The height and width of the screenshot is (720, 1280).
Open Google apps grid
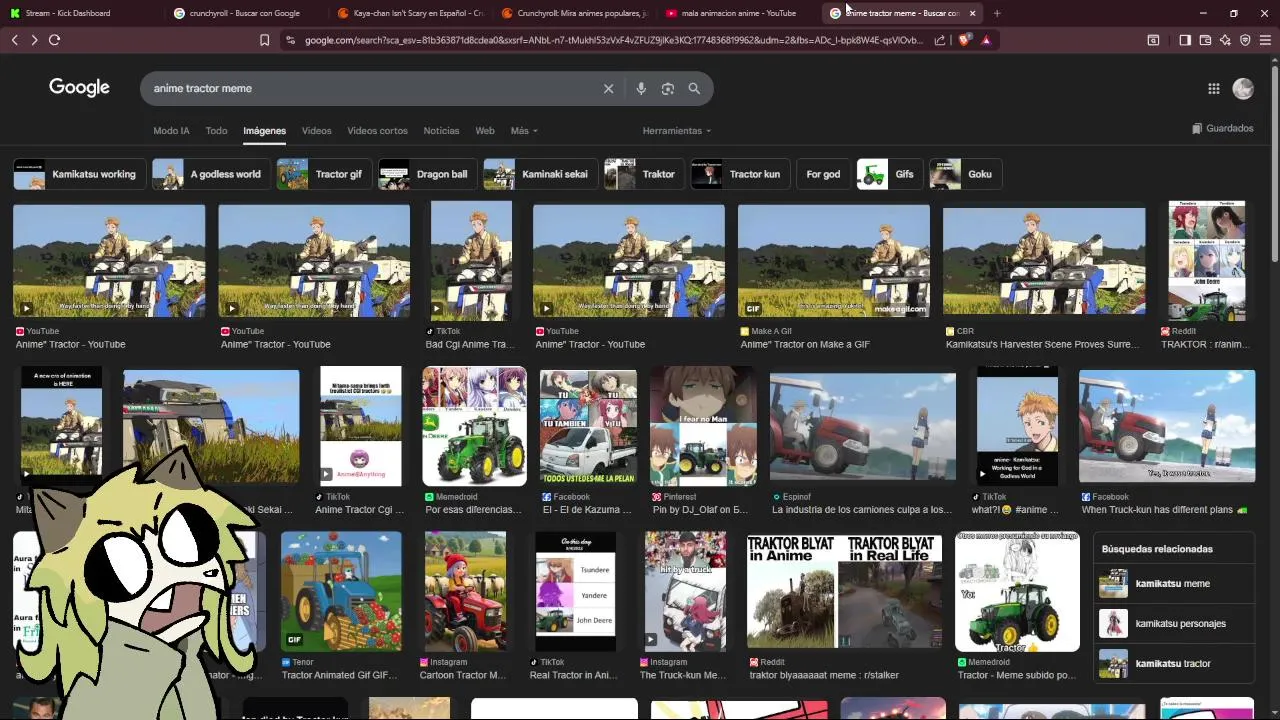[1213, 88]
